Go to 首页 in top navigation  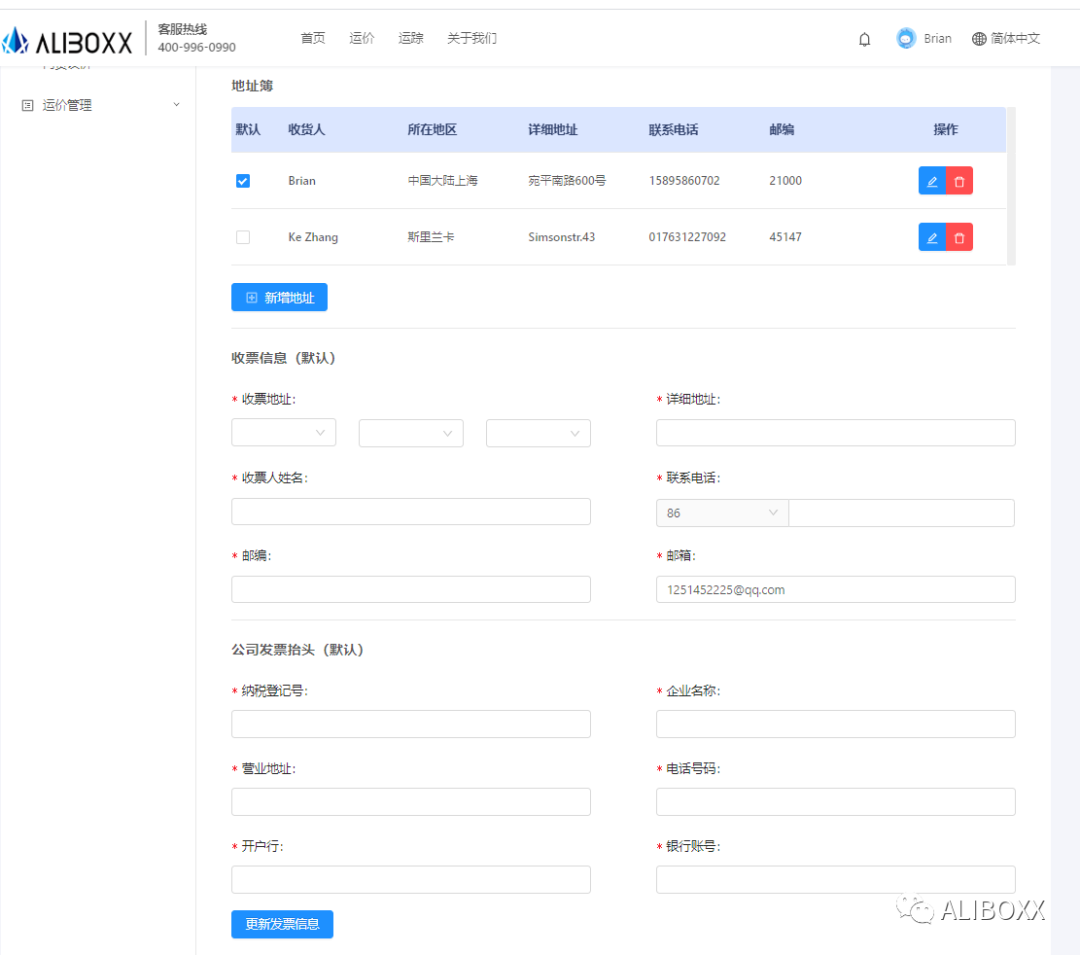(x=313, y=38)
